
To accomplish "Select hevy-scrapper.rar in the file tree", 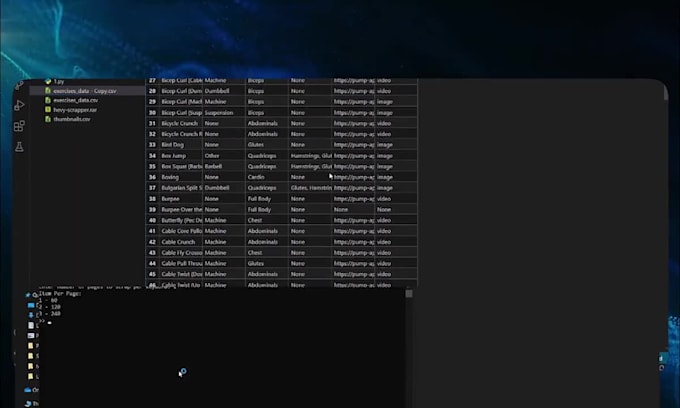I will tap(75, 110).
